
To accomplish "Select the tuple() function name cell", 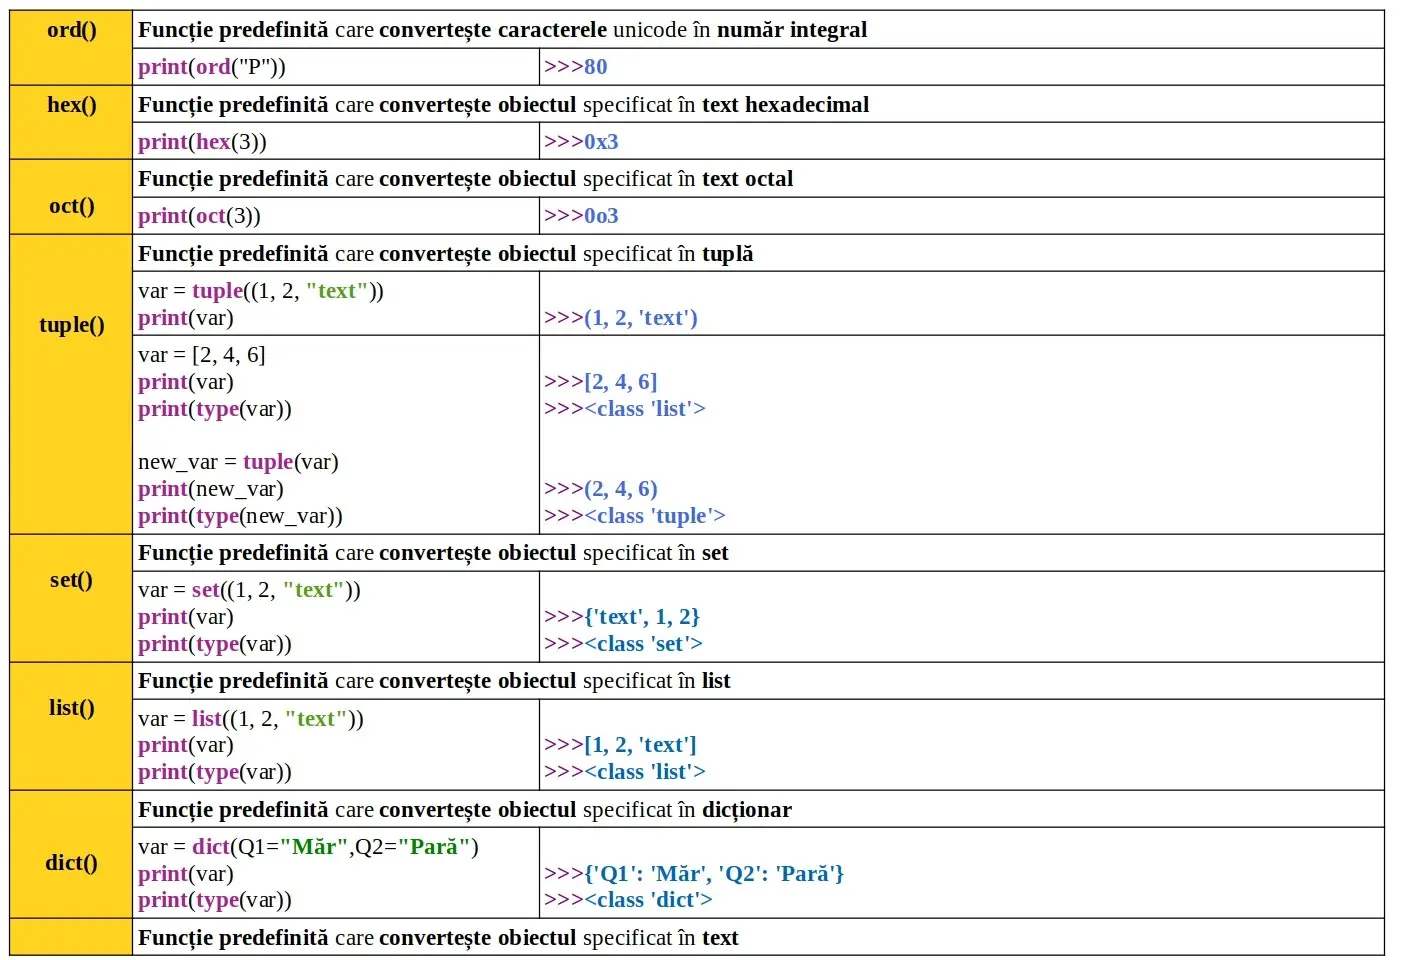I will pyautogui.click(x=71, y=325).
